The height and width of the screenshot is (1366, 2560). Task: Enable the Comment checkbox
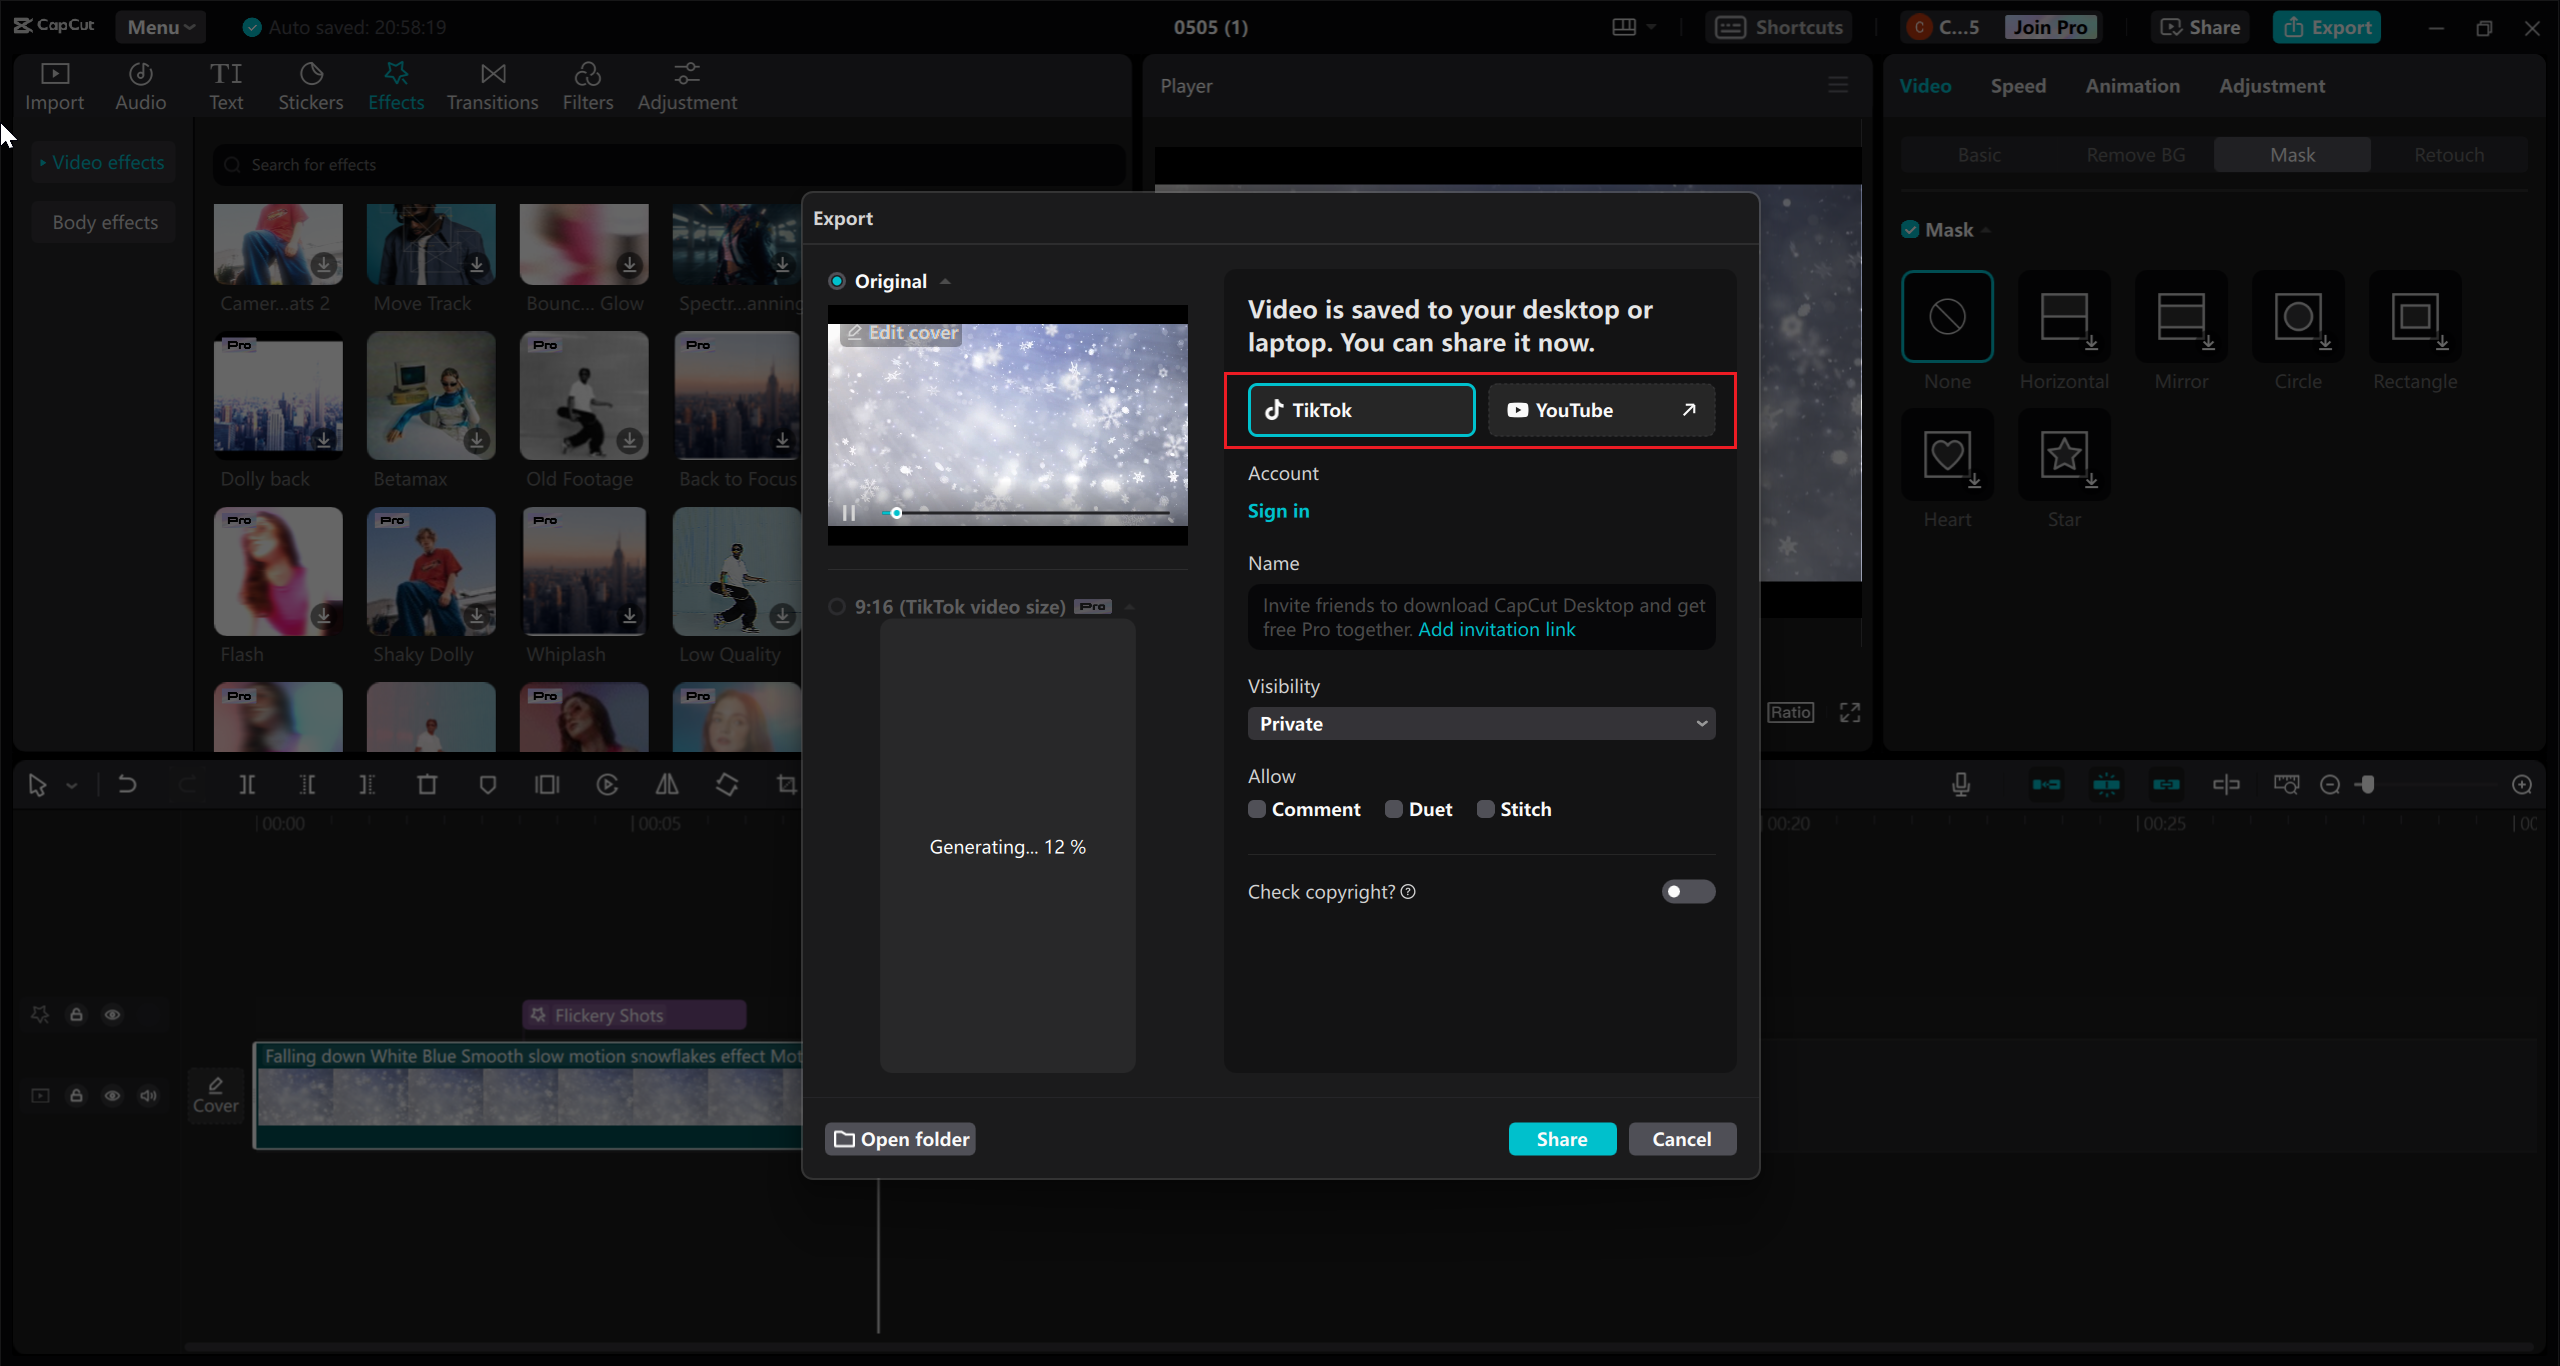point(1257,809)
